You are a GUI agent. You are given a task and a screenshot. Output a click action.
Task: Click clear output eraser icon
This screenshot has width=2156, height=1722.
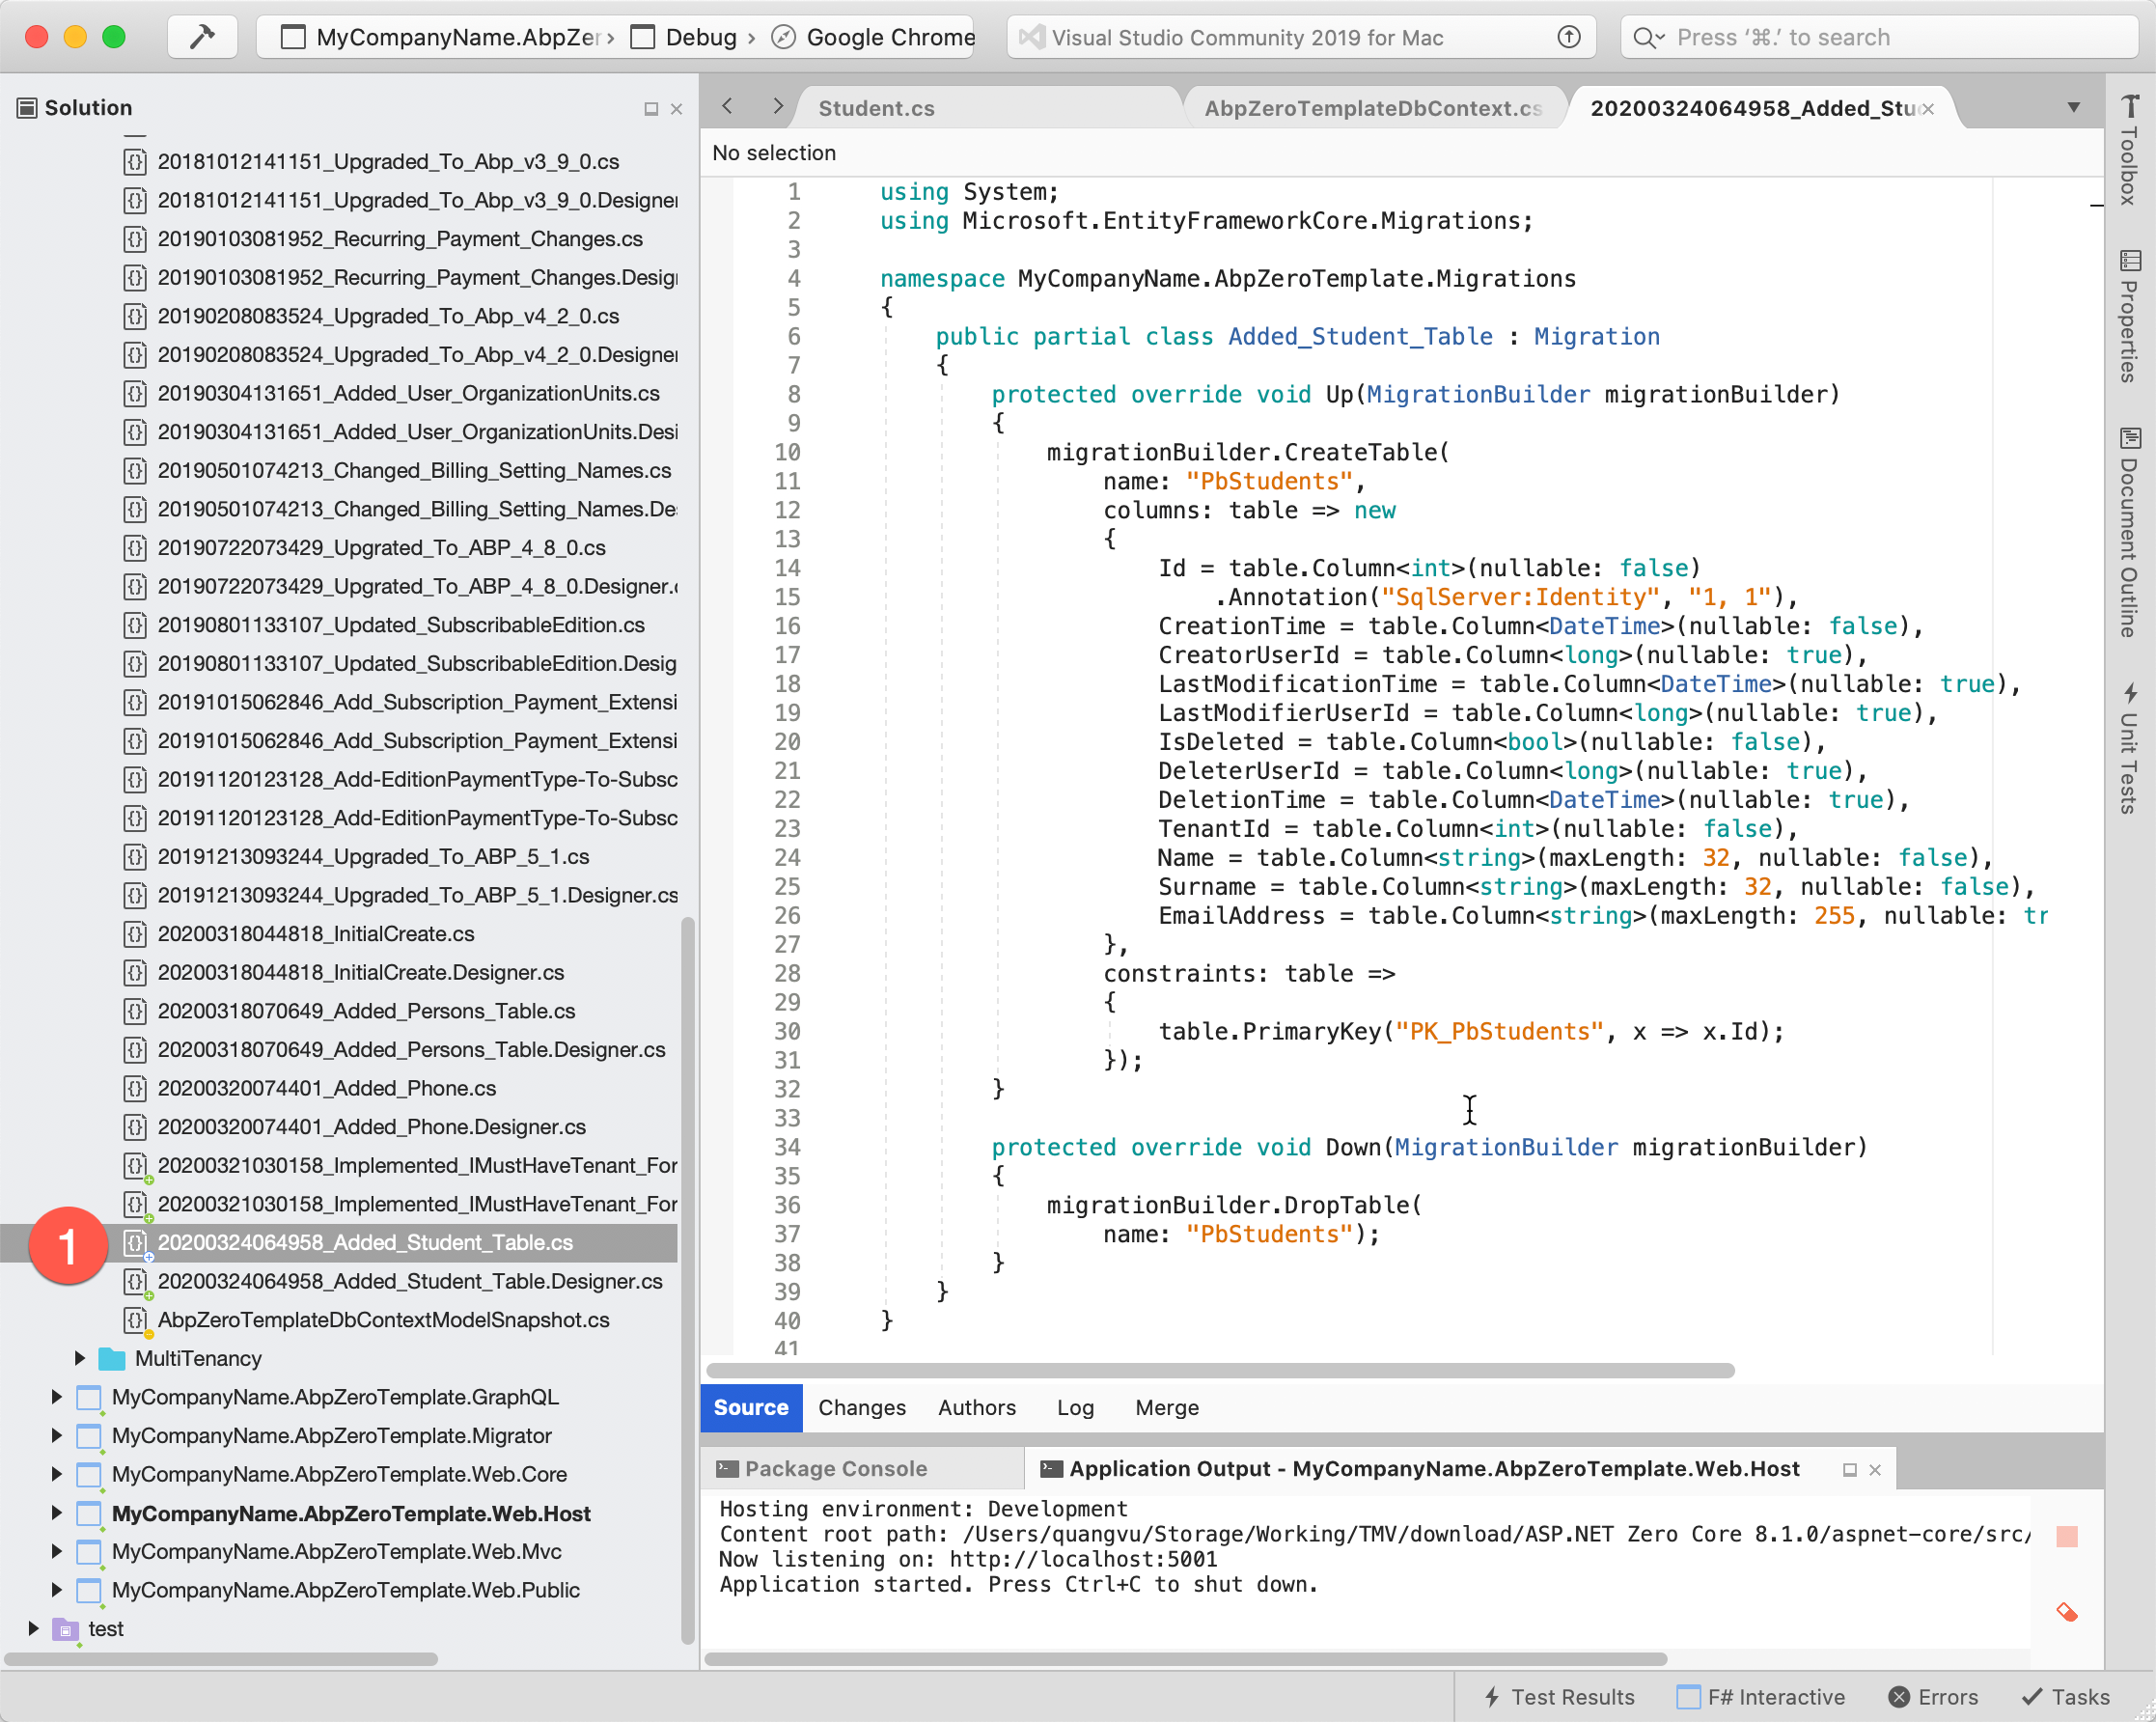[x=2066, y=1611]
